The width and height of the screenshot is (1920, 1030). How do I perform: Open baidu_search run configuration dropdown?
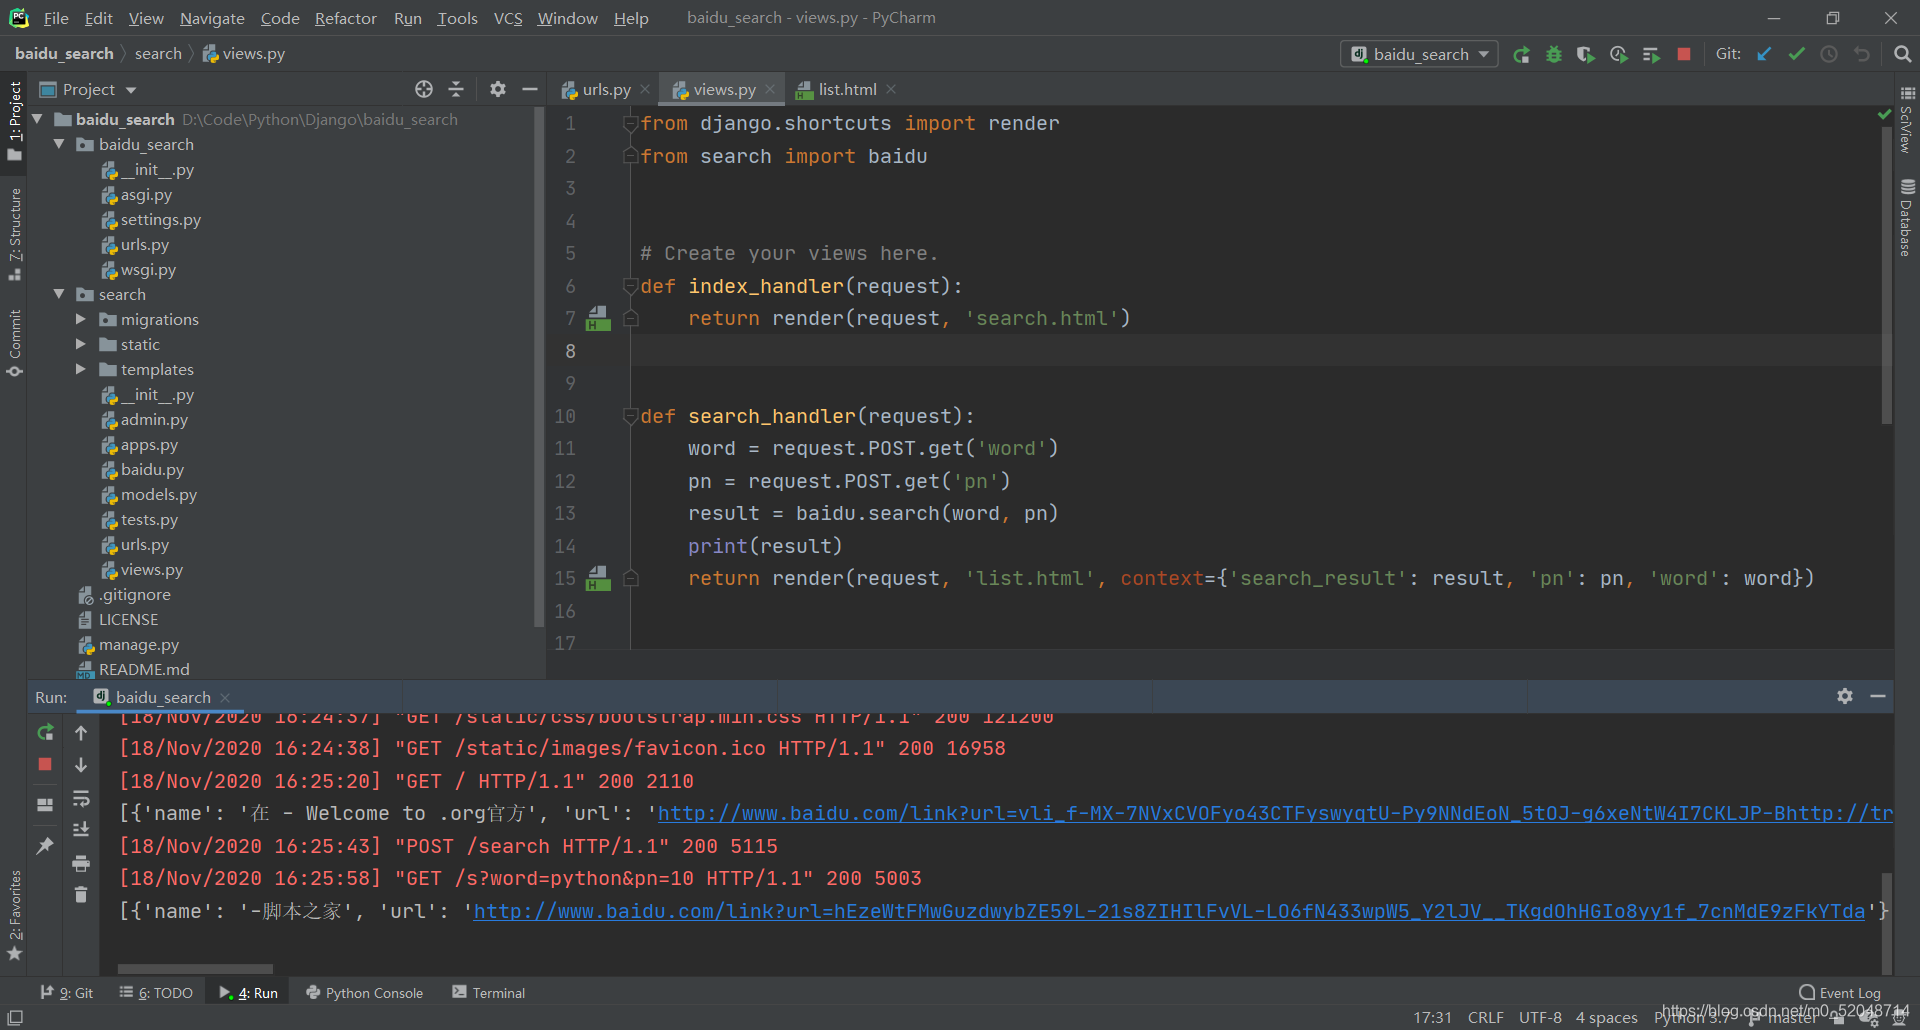coord(1419,54)
